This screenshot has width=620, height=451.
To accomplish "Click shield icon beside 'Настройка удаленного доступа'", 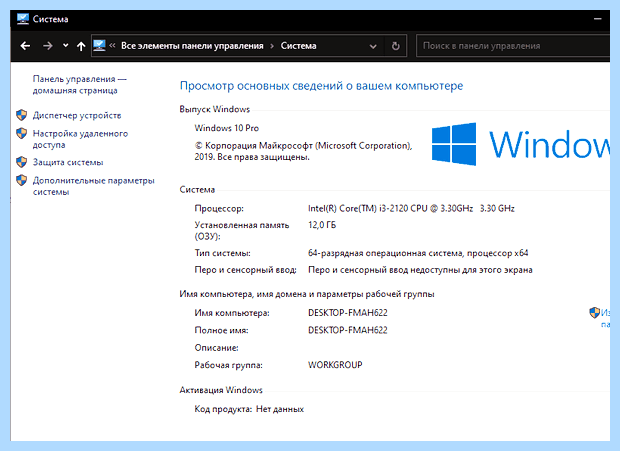I will pyautogui.click(x=21, y=133).
